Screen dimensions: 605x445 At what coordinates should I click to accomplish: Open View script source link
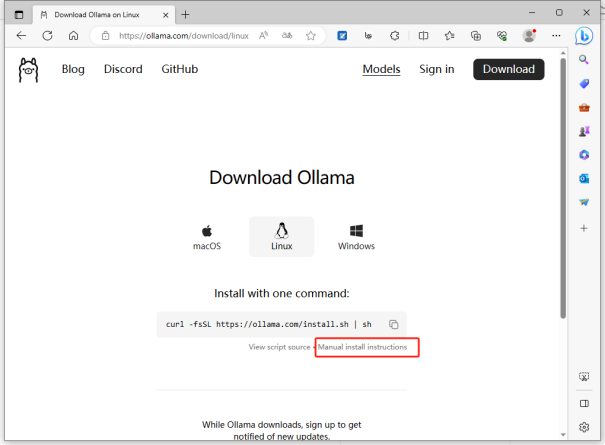[x=279, y=347]
